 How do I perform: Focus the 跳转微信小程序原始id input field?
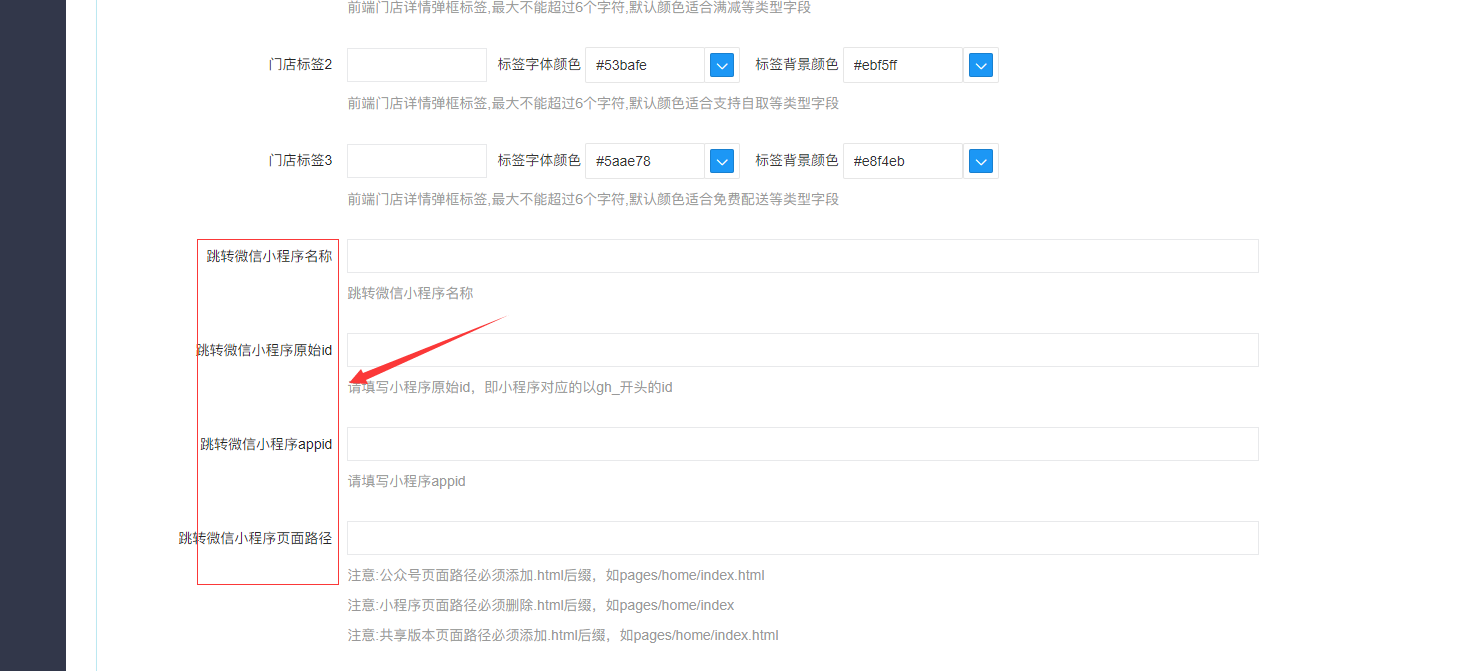[802, 350]
